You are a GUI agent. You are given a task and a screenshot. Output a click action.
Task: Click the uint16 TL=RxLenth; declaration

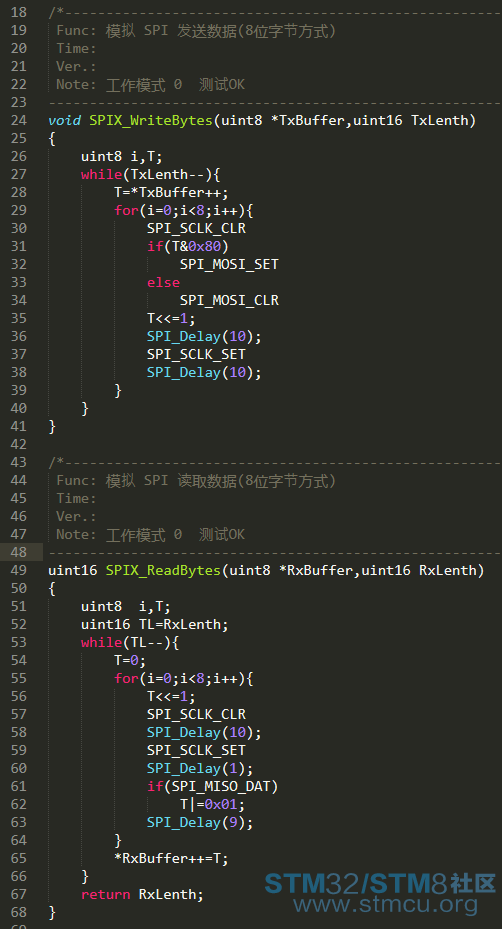155,624
